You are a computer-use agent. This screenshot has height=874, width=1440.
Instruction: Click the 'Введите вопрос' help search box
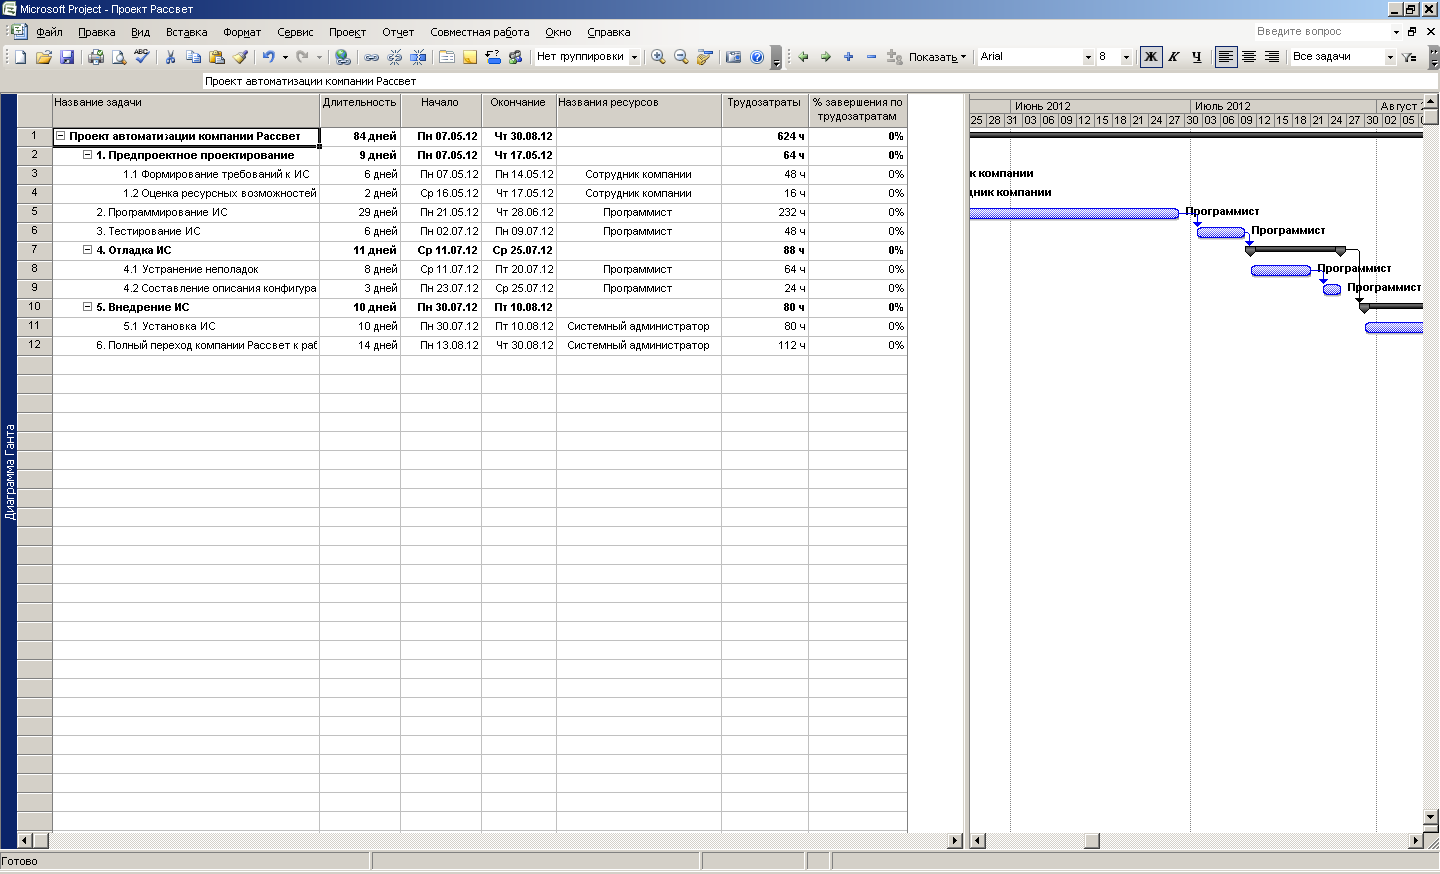(x=1323, y=32)
